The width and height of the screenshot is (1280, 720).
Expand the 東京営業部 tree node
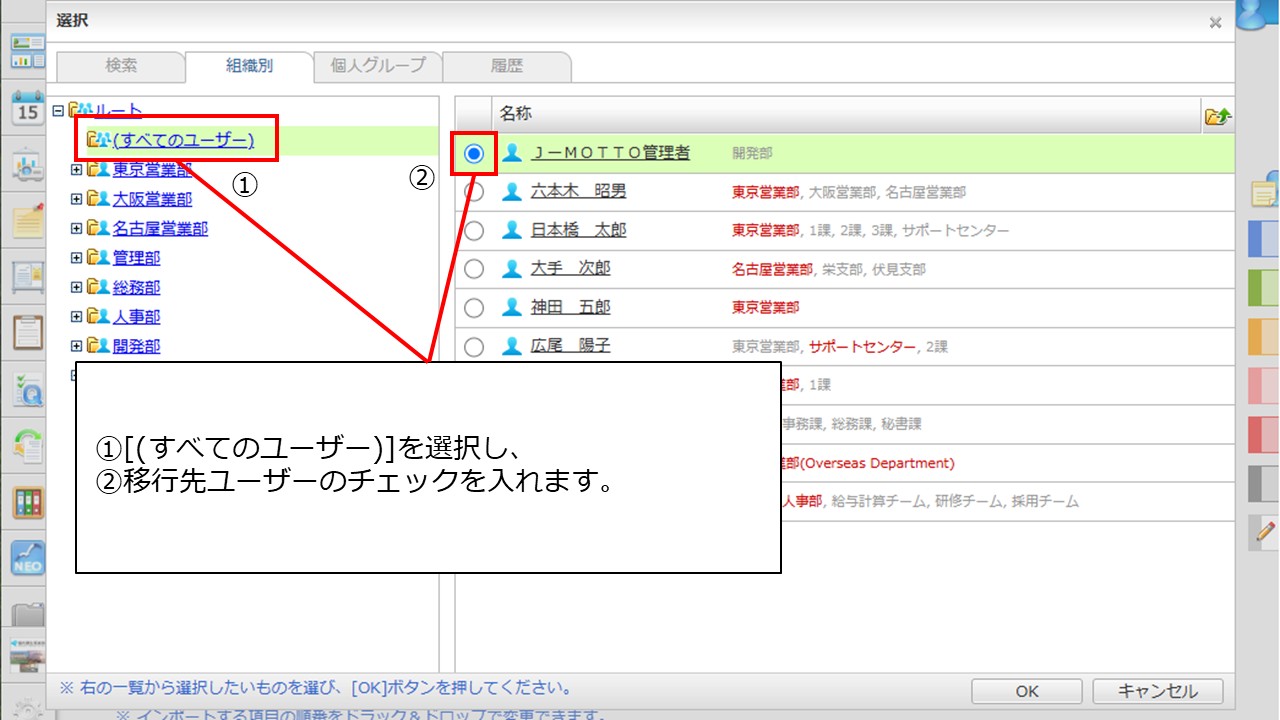click(x=76, y=170)
